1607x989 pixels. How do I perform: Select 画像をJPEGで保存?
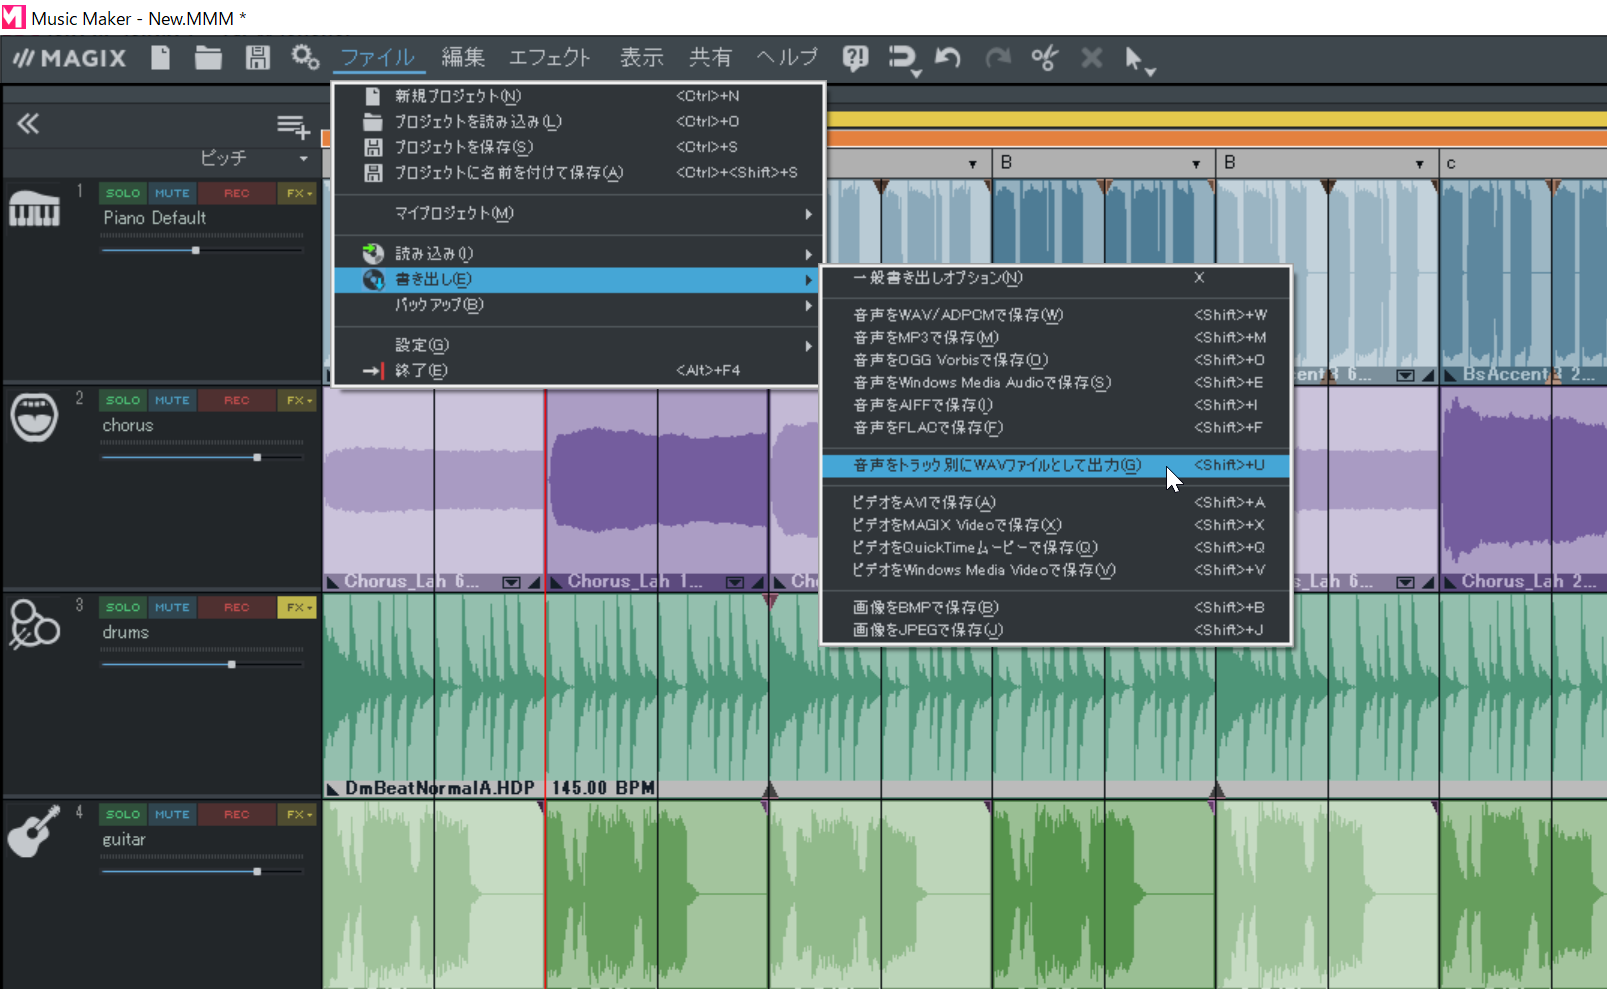1055,630
